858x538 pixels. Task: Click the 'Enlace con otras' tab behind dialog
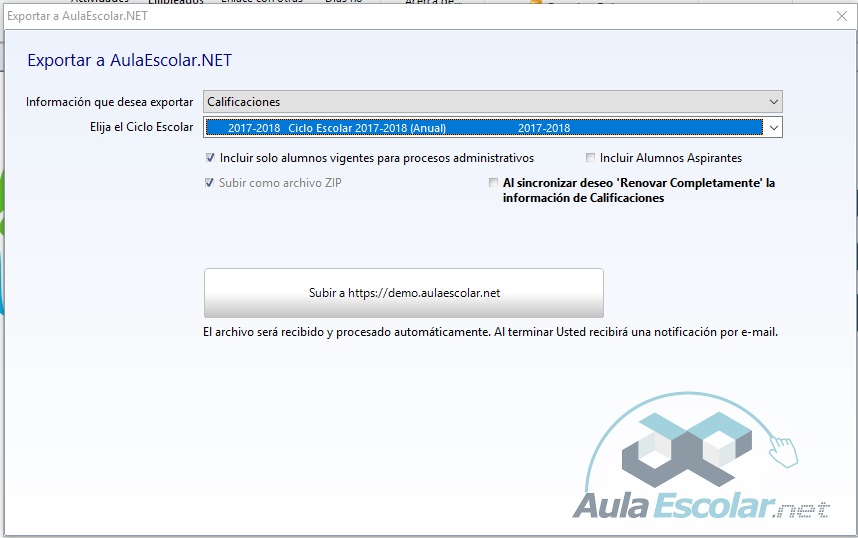tap(261, 3)
